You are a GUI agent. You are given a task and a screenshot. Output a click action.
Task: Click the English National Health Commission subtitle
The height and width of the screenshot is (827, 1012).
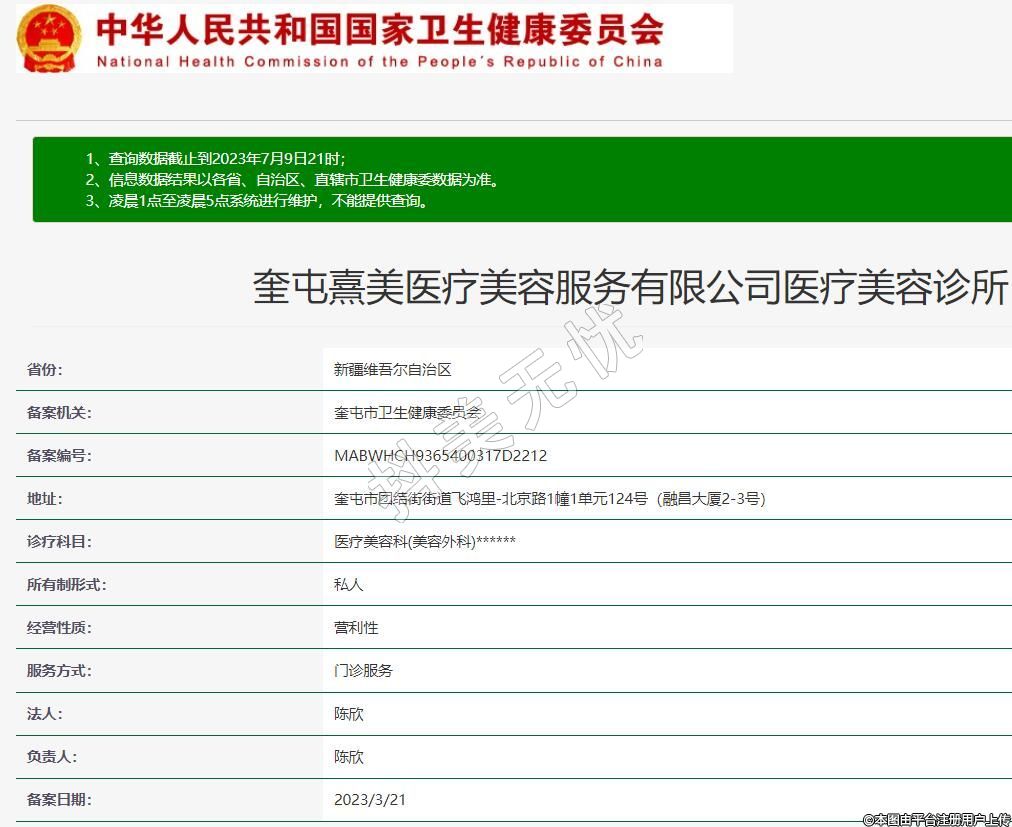380,61
